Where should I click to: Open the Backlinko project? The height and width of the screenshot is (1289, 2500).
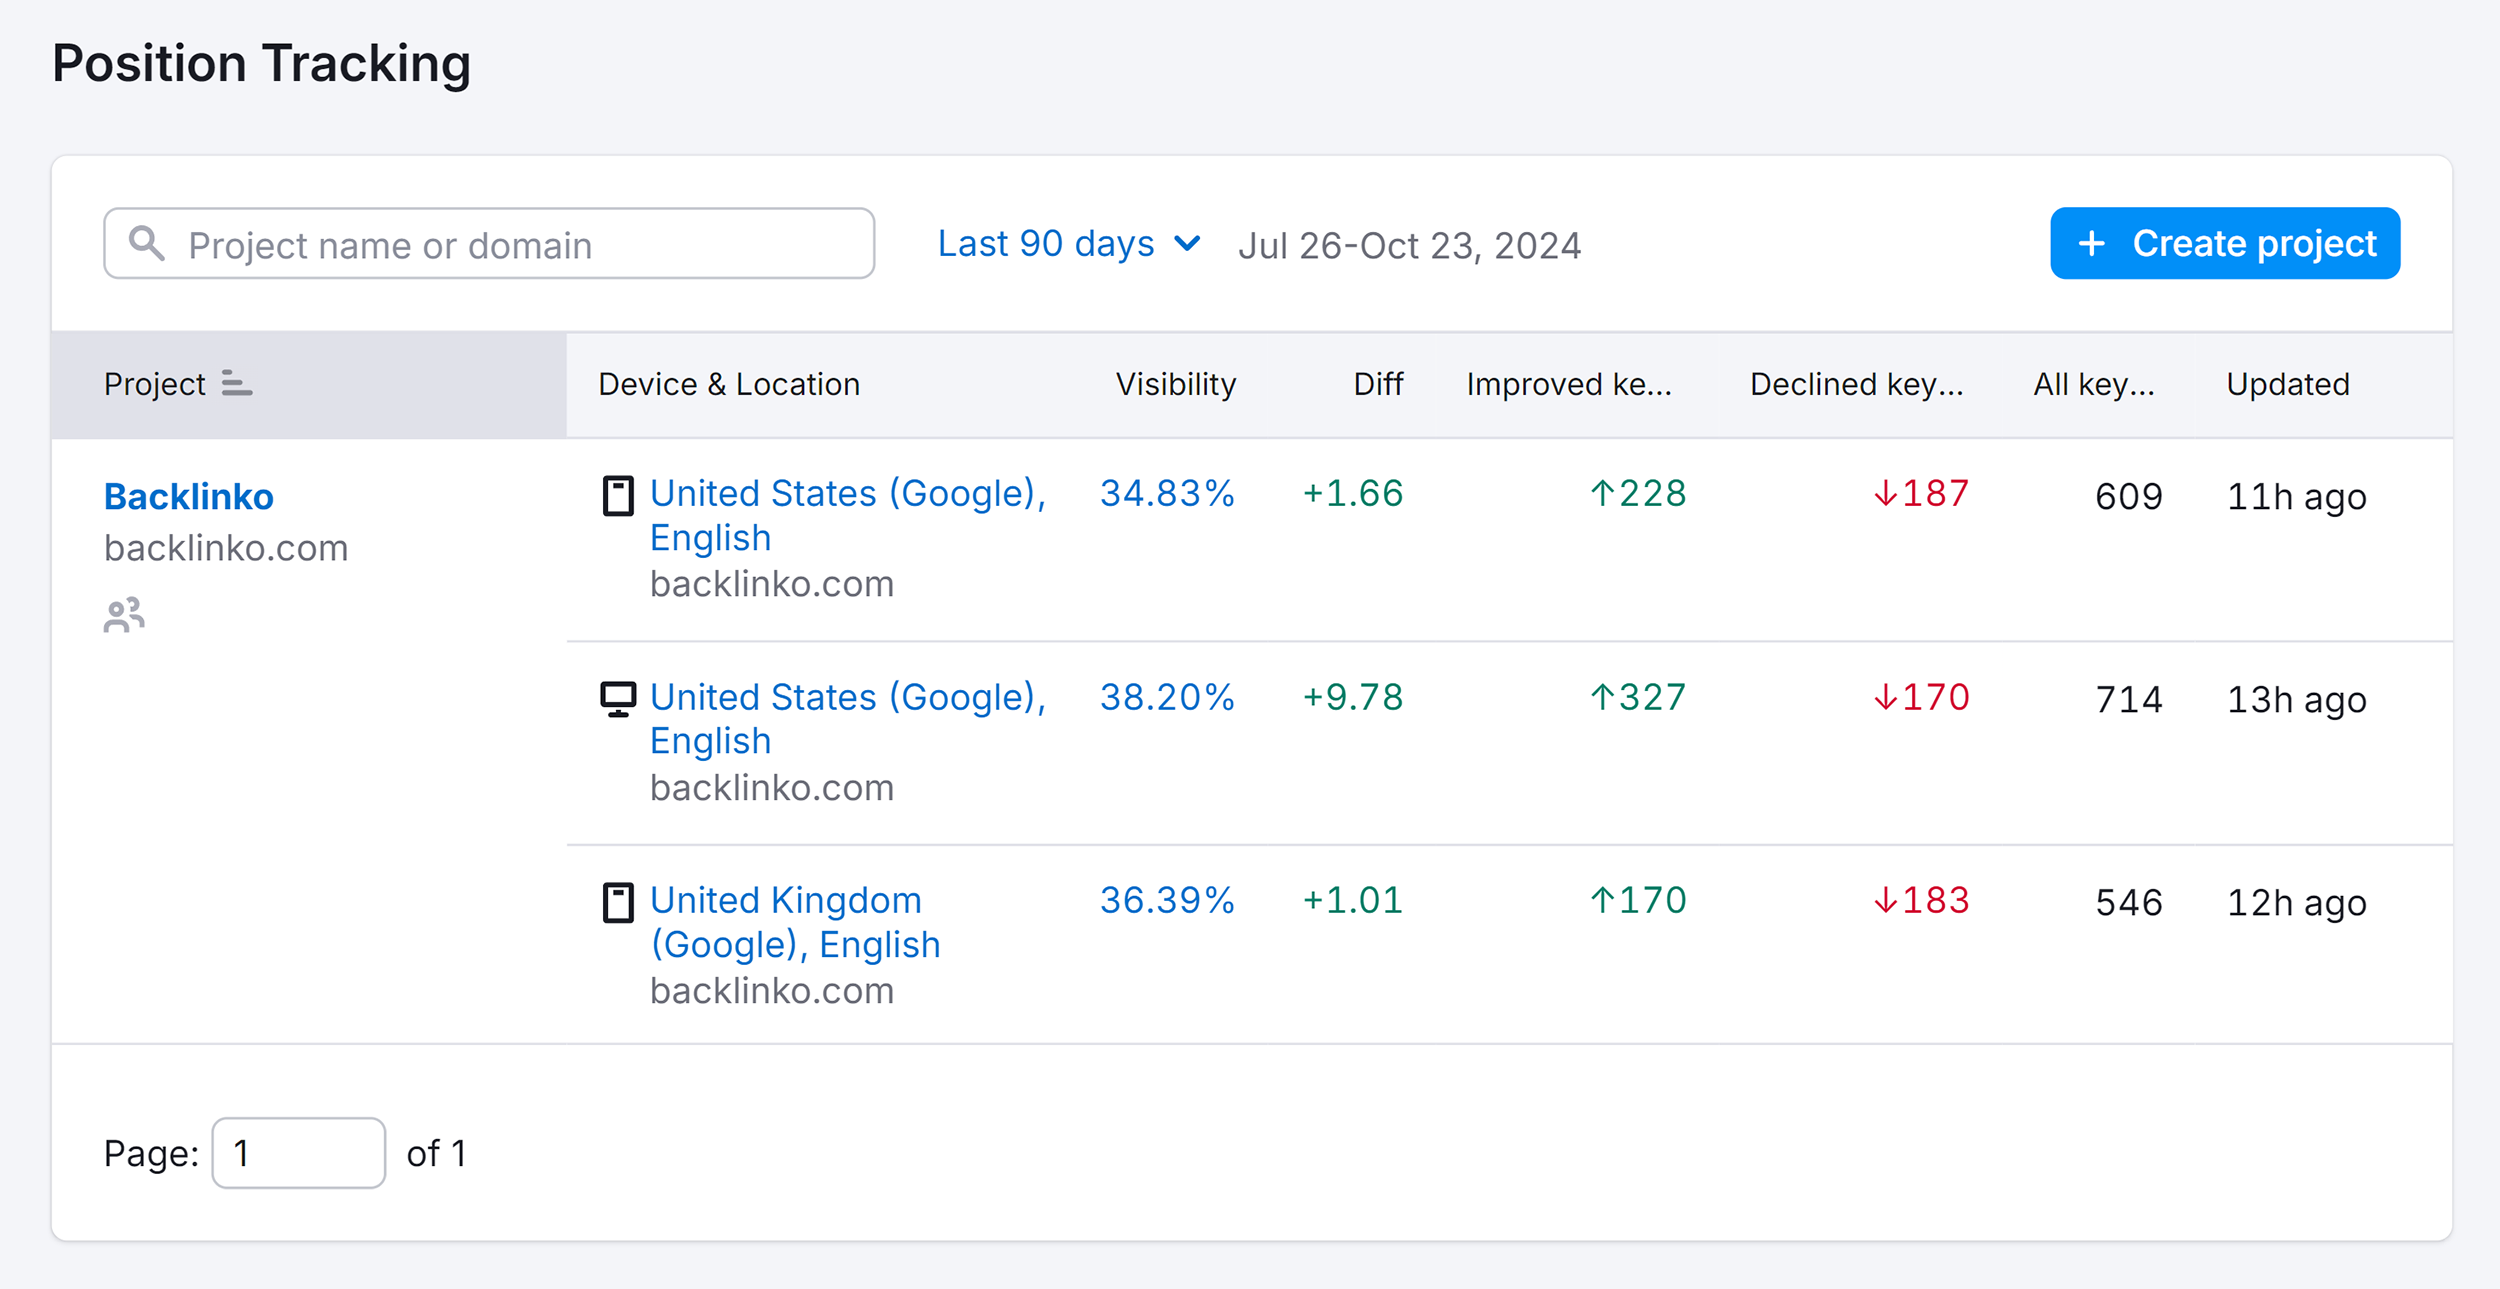tap(188, 495)
